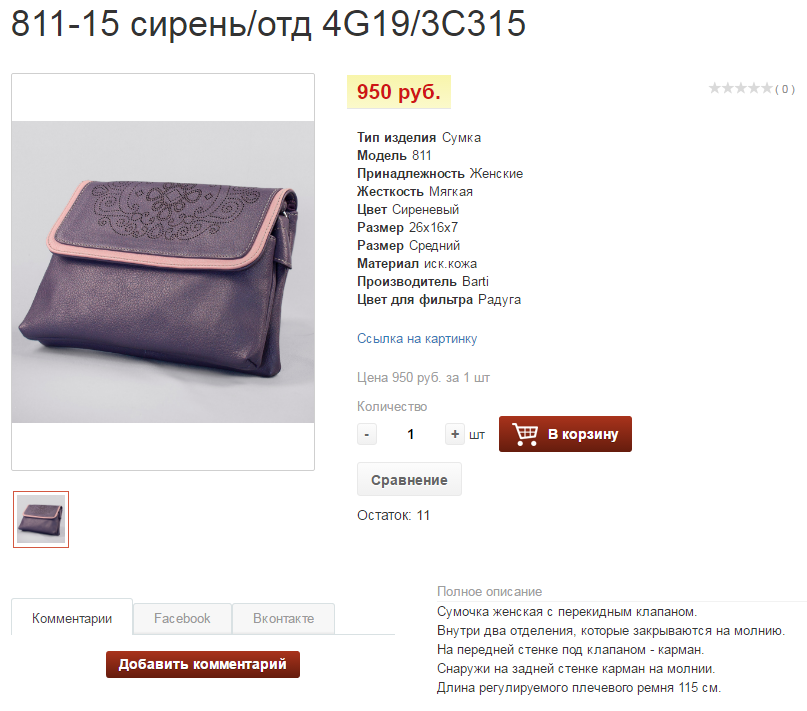Click the third rating star

[741, 89]
